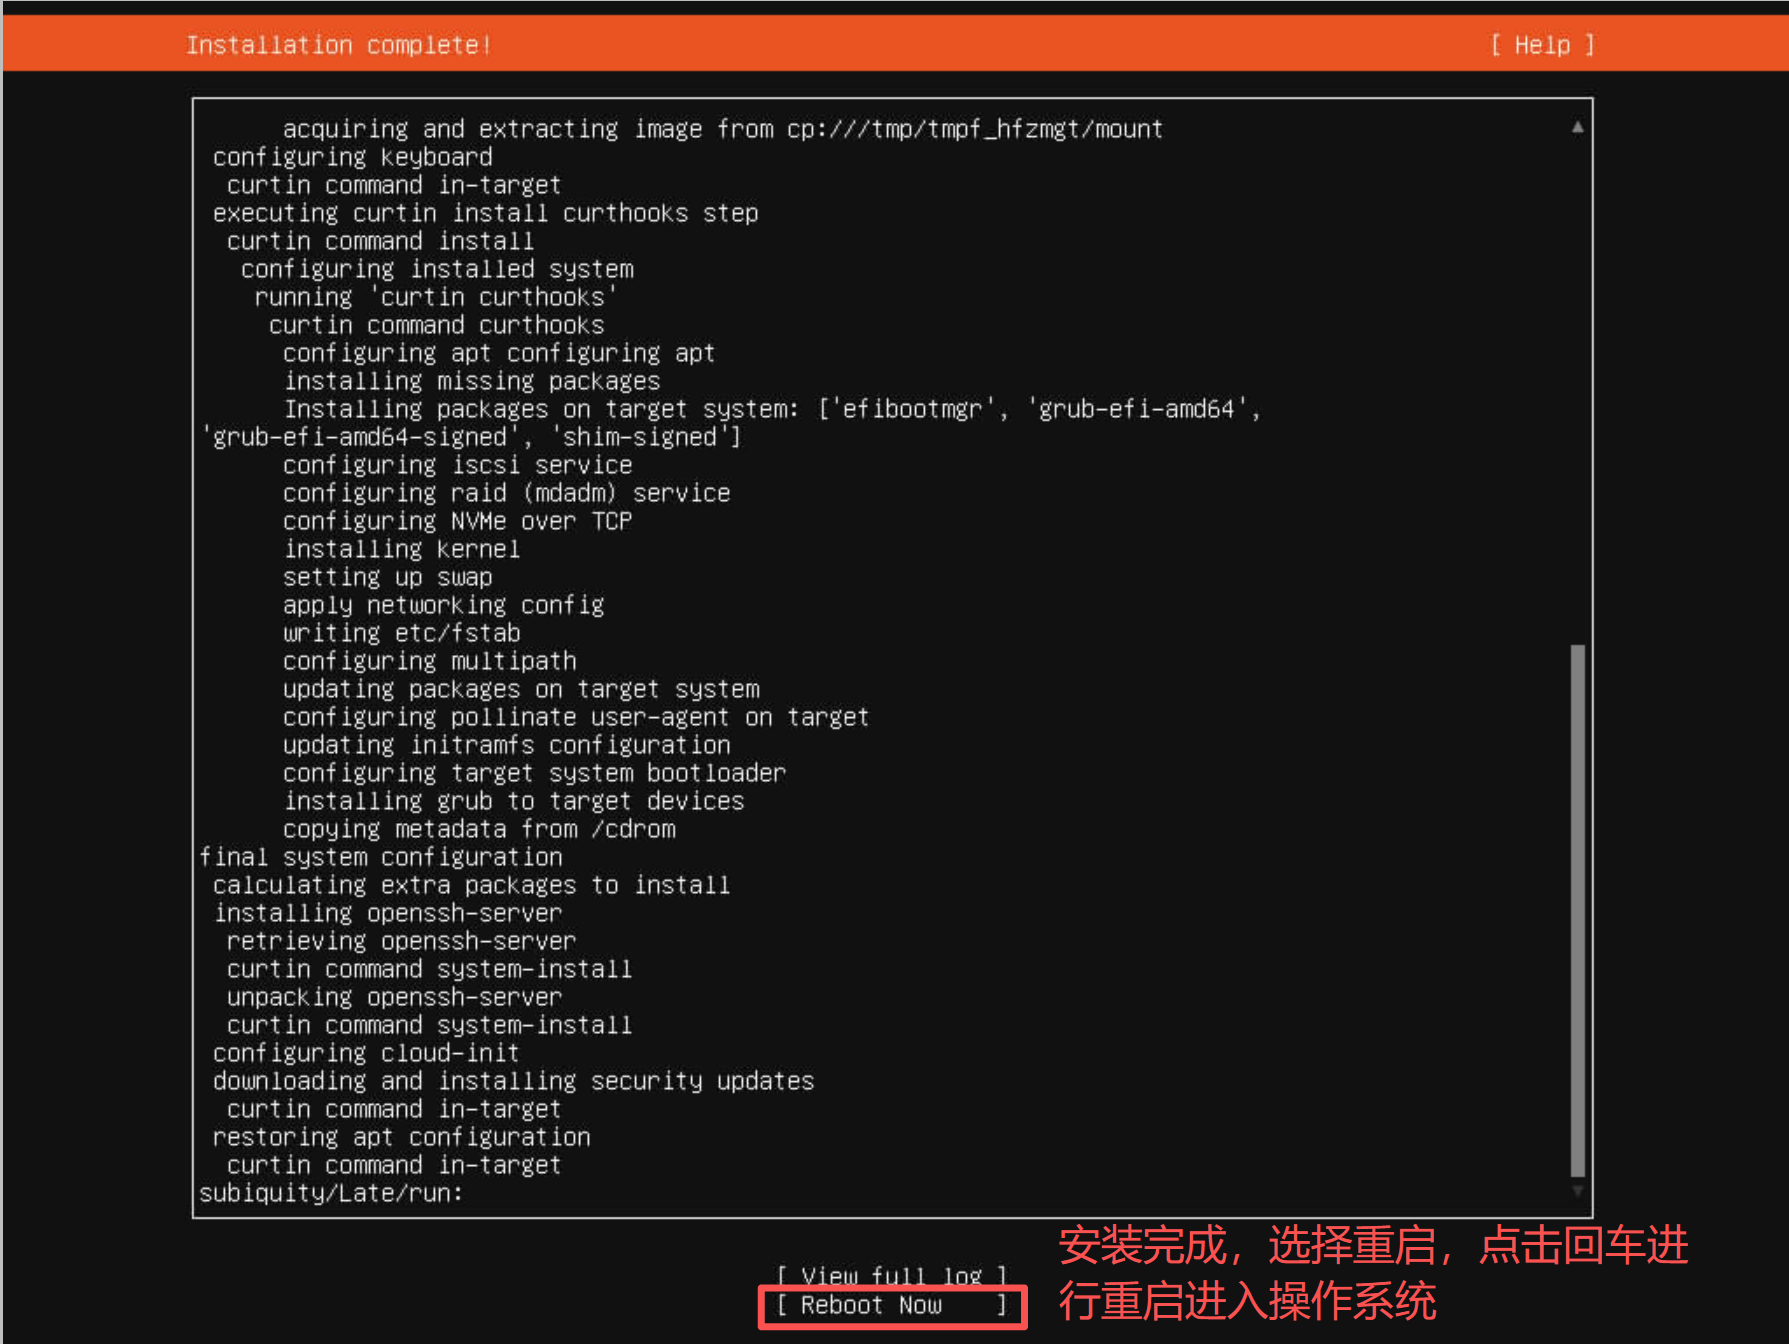Select 'restoring apt configuration' log line

(x=401, y=1137)
